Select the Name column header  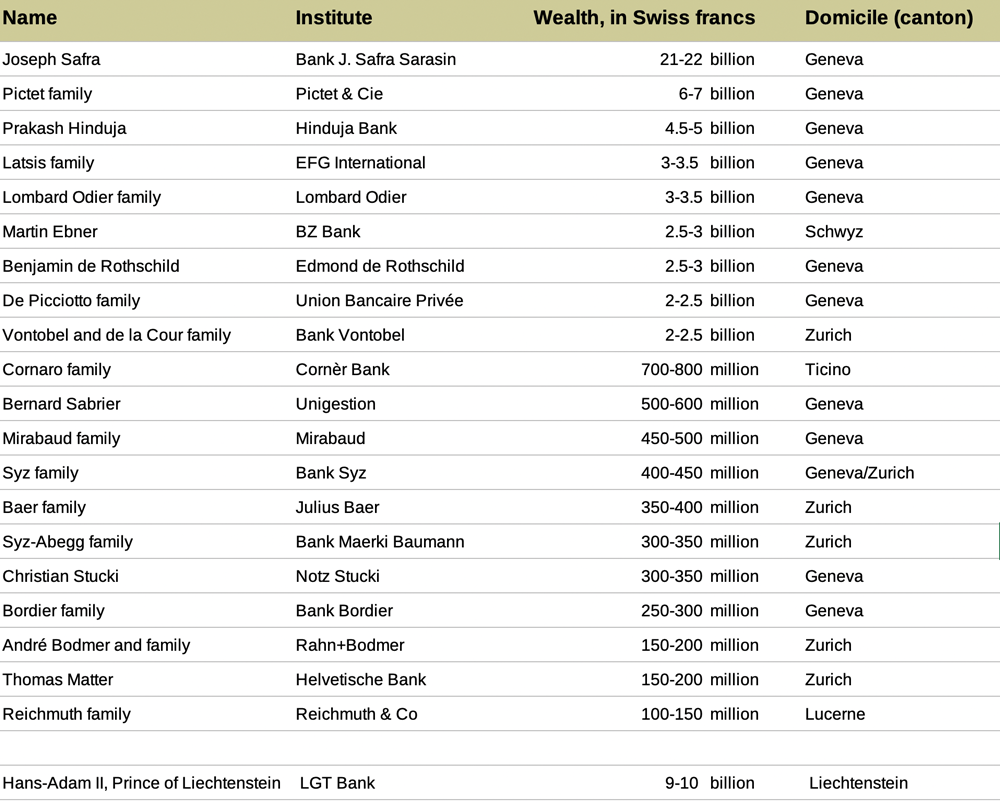[x=29, y=18]
